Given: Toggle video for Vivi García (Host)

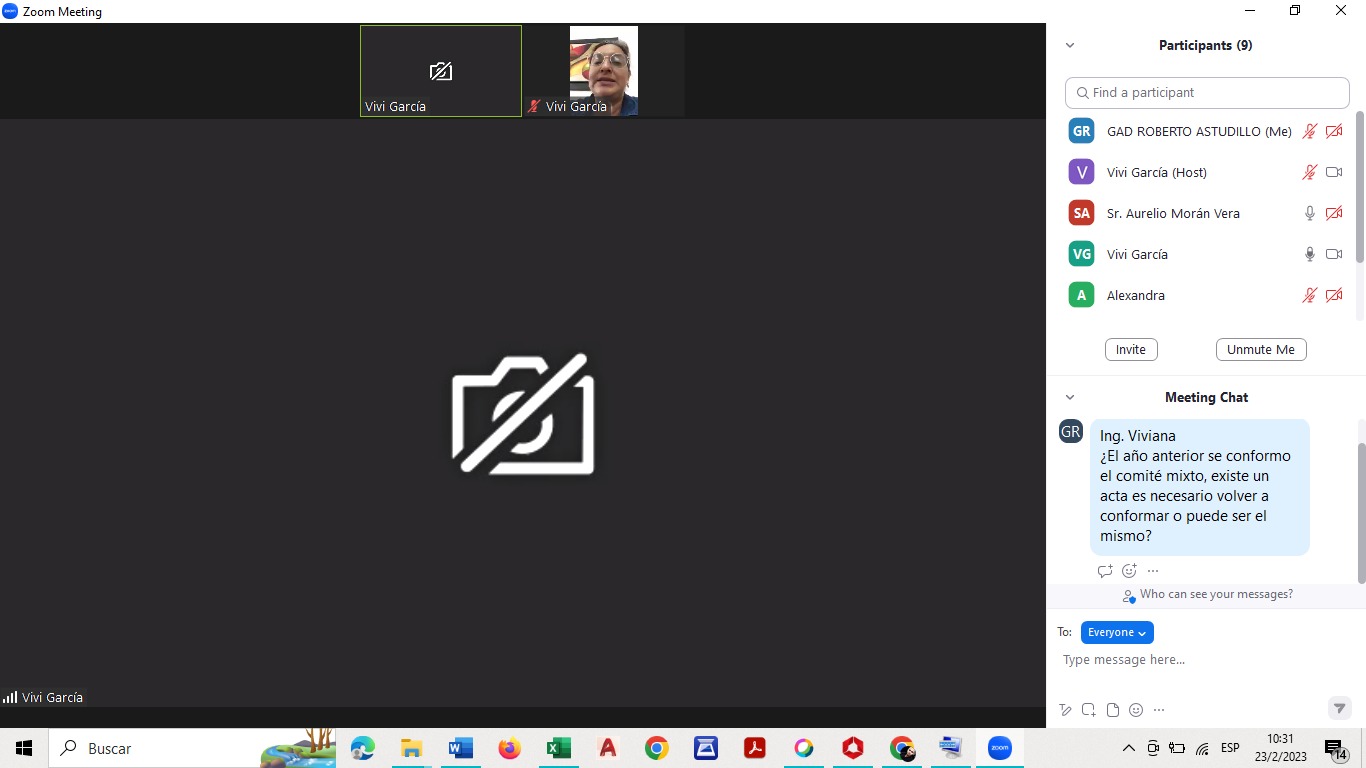Looking at the screenshot, I should (x=1334, y=172).
